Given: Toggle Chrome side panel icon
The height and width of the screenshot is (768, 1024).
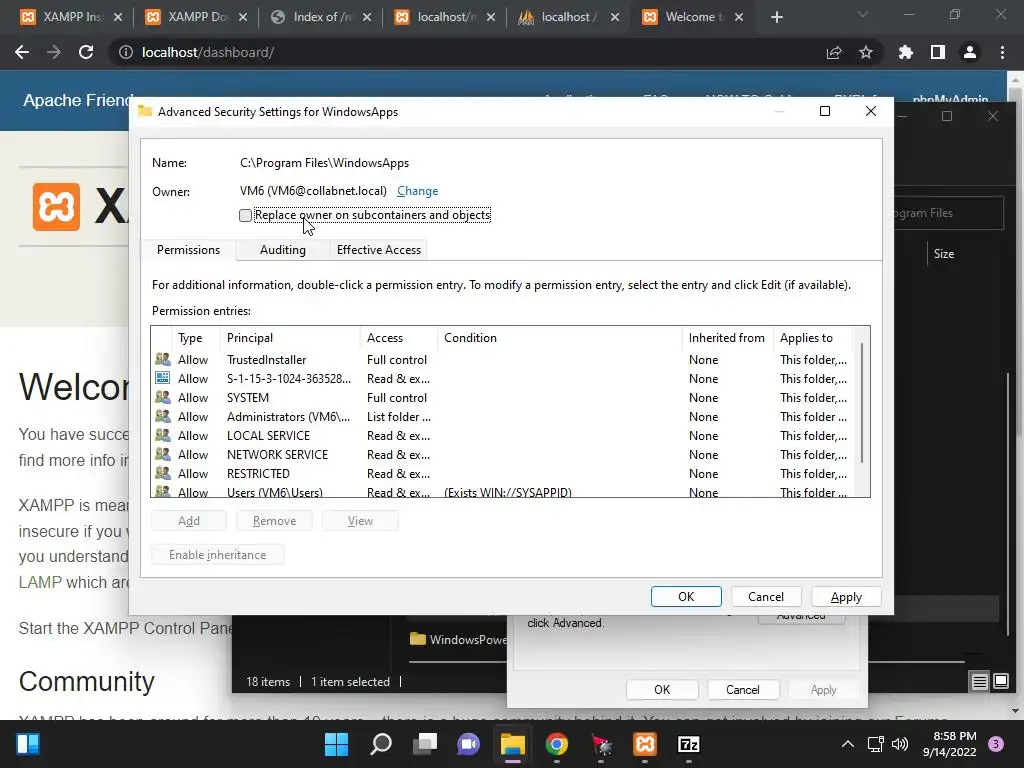Looking at the screenshot, I should click(x=938, y=52).
